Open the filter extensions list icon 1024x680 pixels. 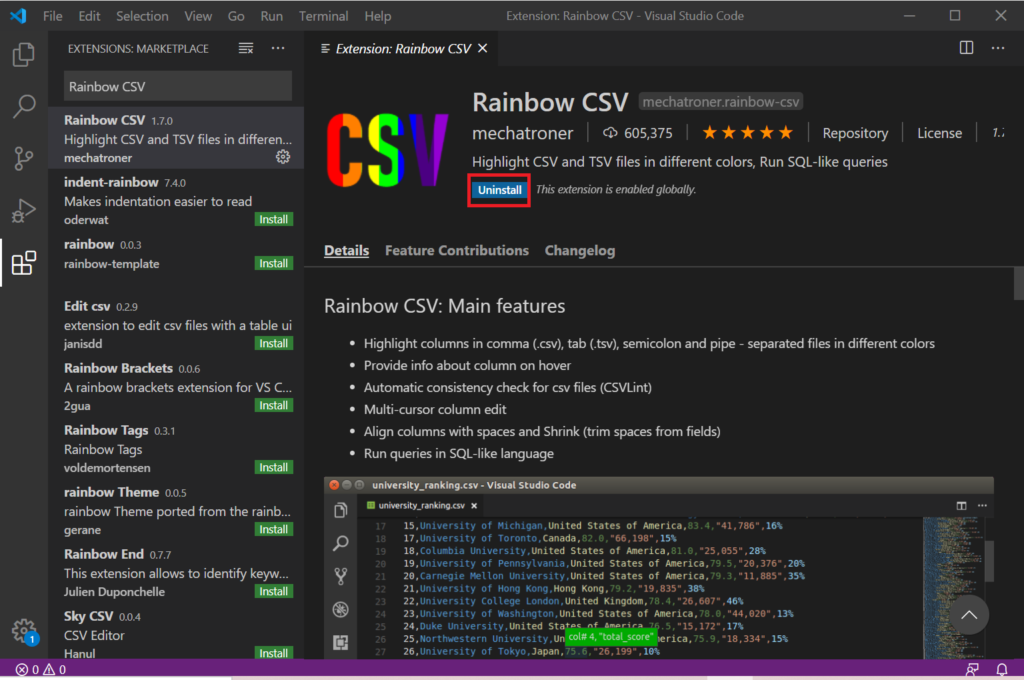pos(246,48)
